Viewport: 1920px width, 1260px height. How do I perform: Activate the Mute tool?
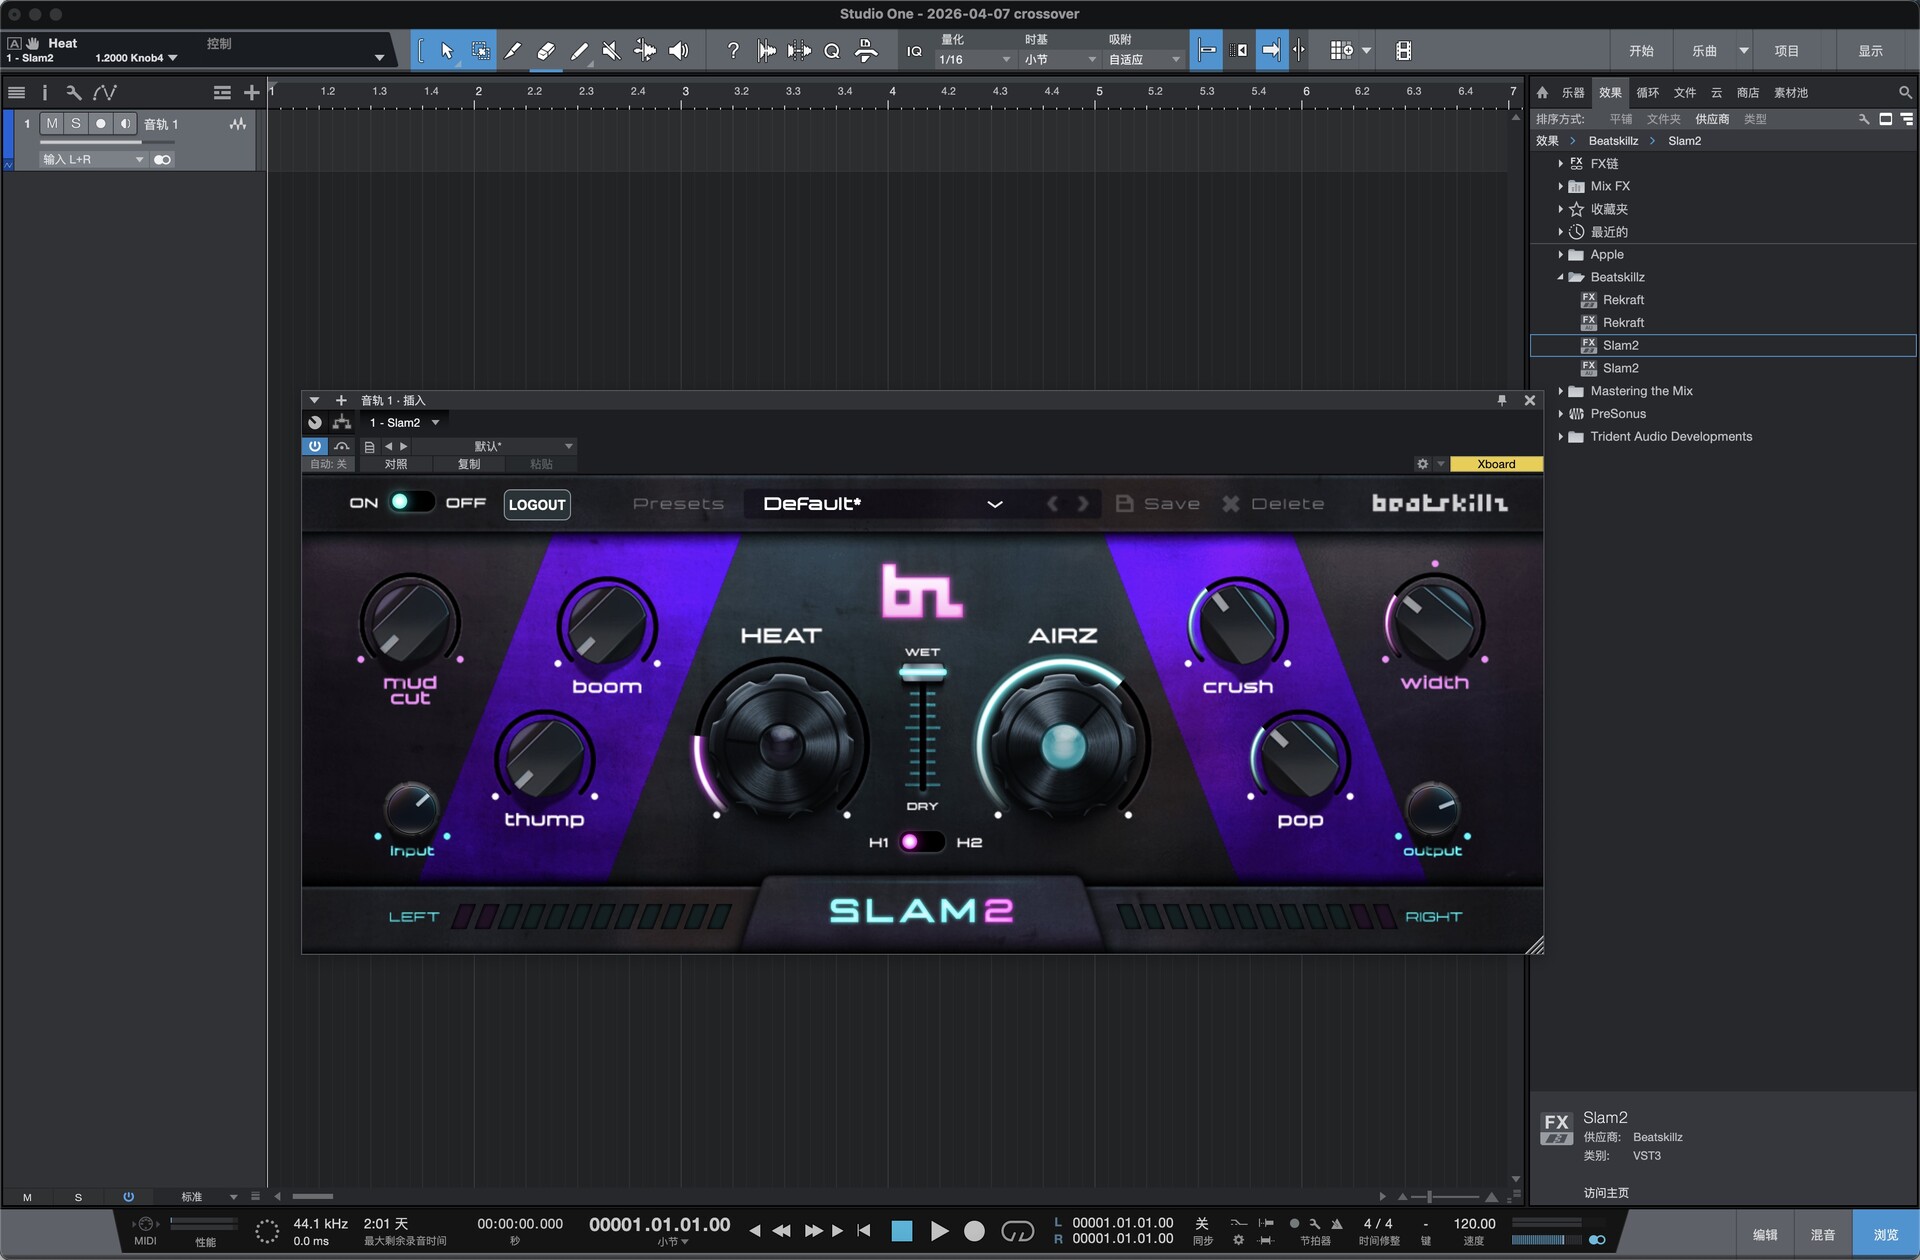pyautogui.click(x=611, y=51)
